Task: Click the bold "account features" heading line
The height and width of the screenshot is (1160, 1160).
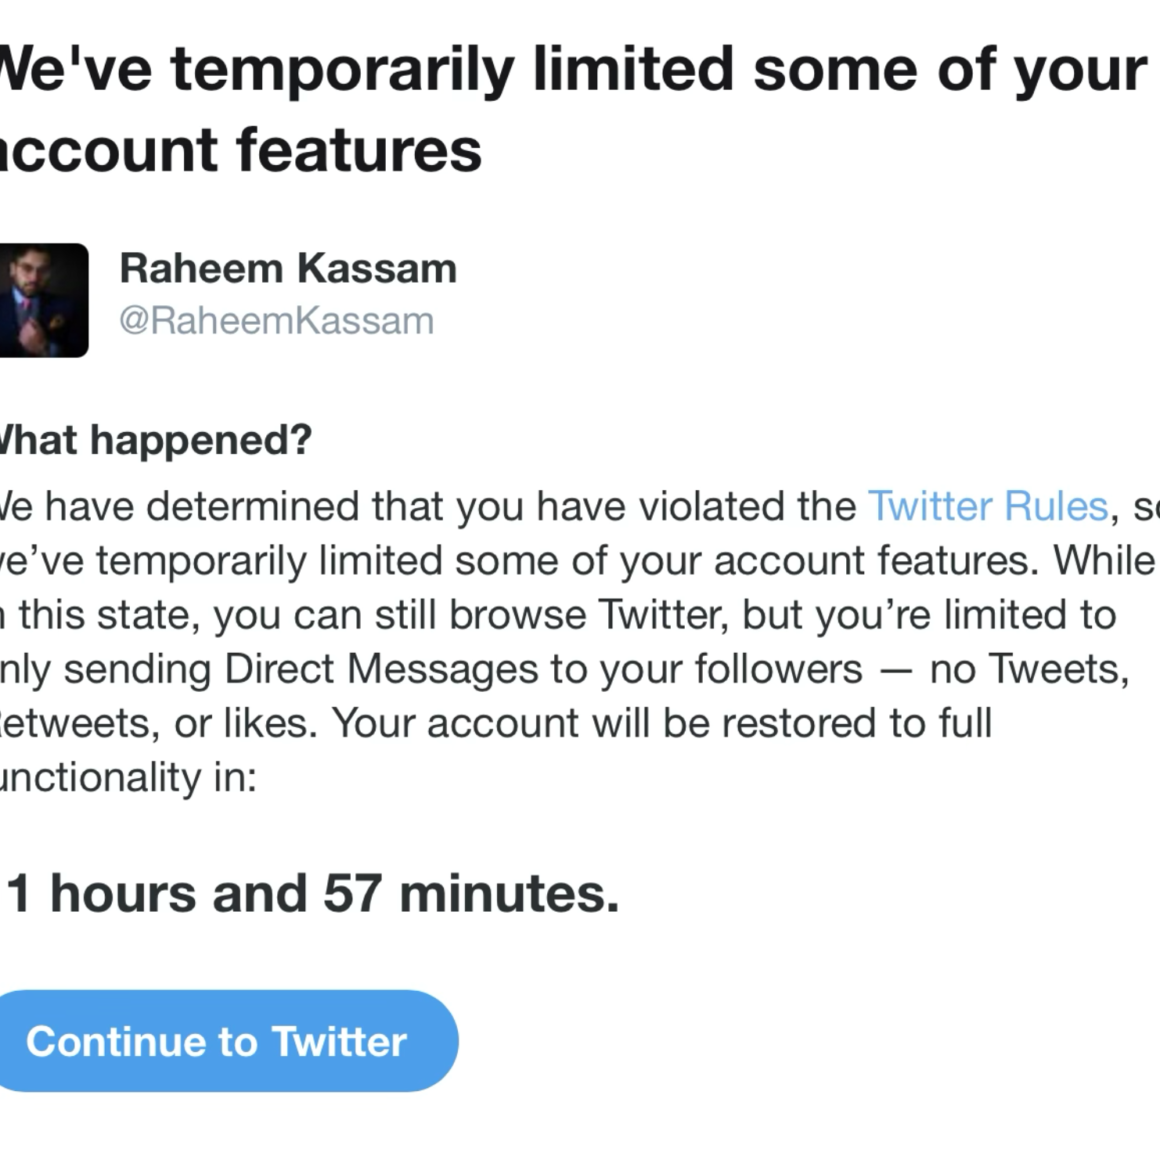Action: (x=240, y=150)
